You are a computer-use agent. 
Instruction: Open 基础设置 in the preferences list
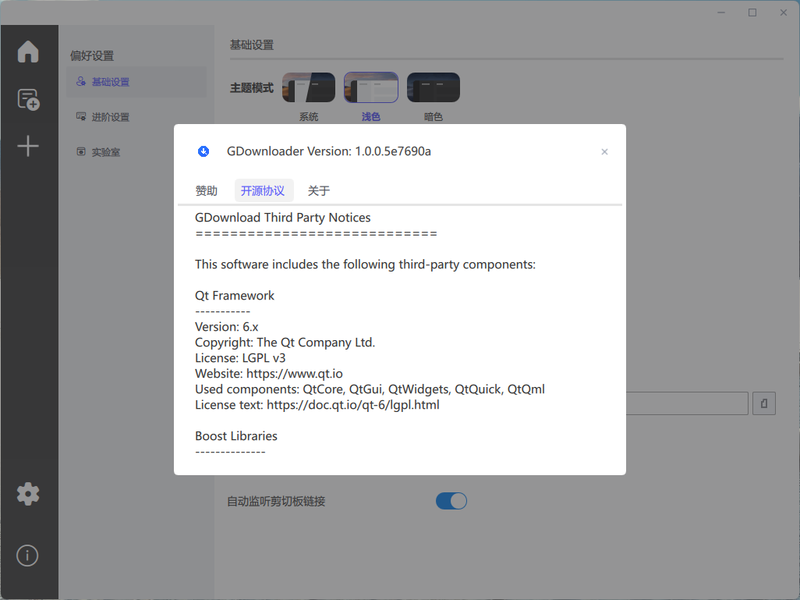(x=136, y=82)
